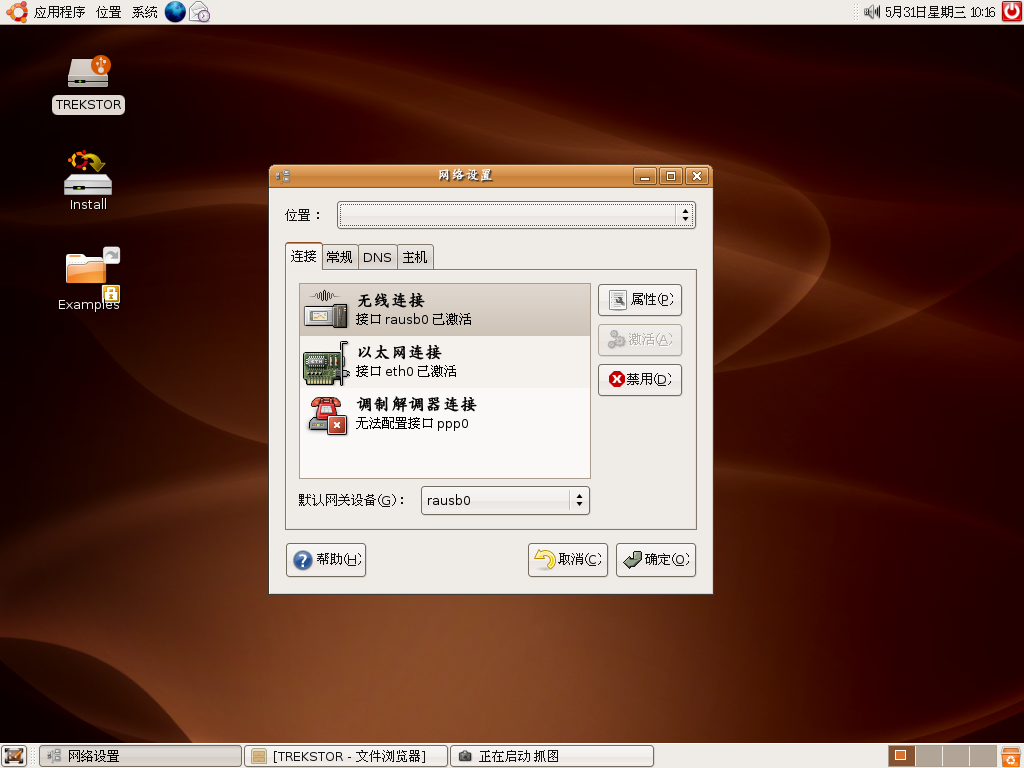1024x768 pixels.
Task: Switch to the third workspace
Action: point(955,756)
